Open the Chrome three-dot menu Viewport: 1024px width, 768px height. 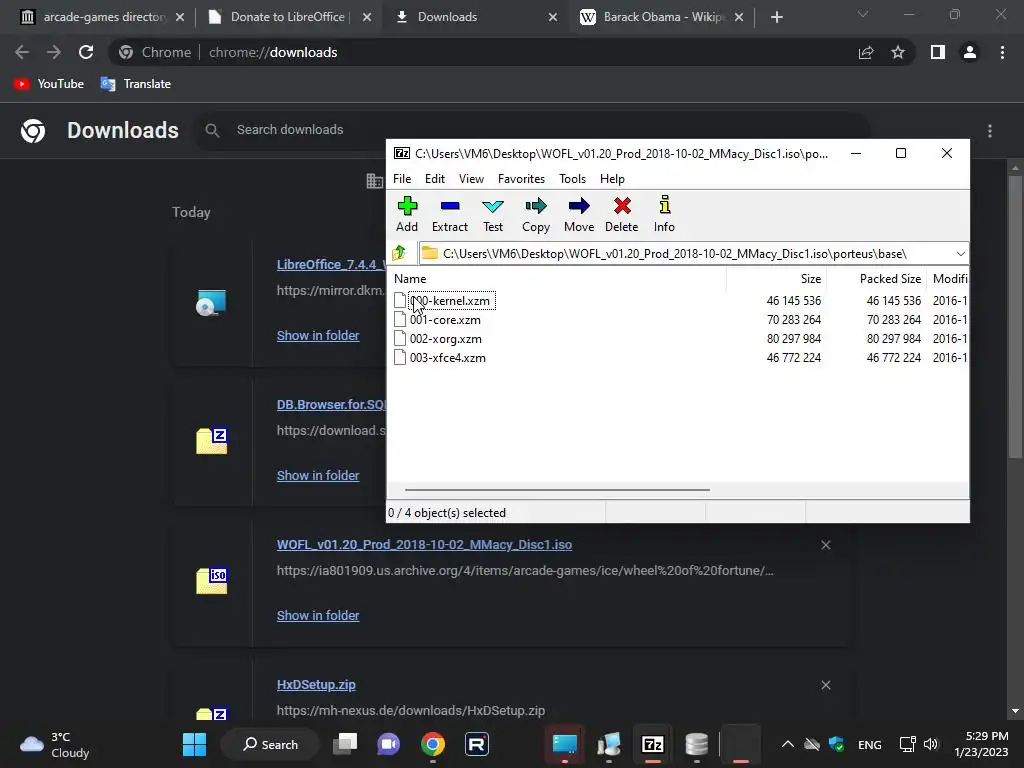coord(1002,52)
